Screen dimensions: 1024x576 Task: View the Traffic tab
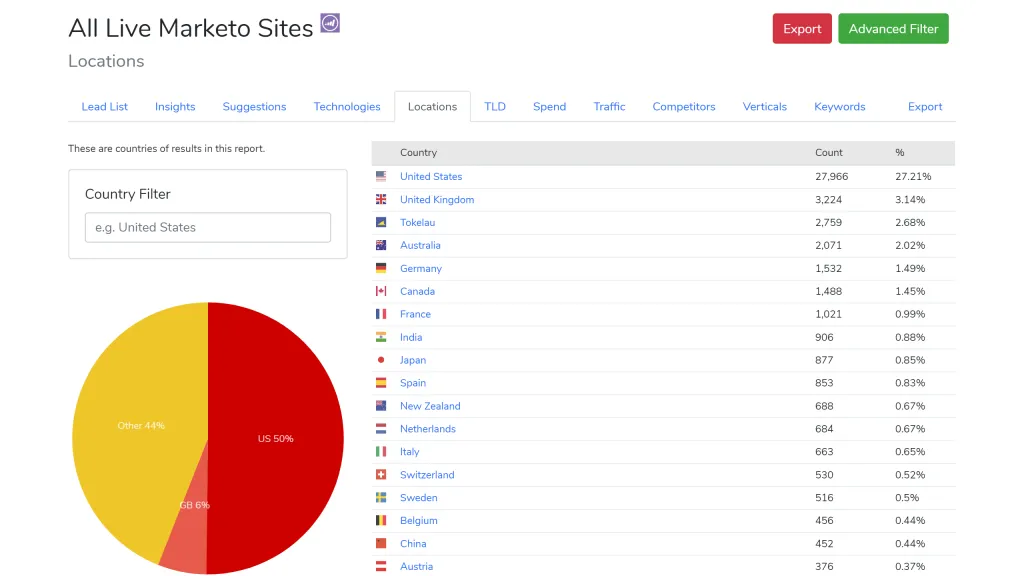[x=609, y=106]
